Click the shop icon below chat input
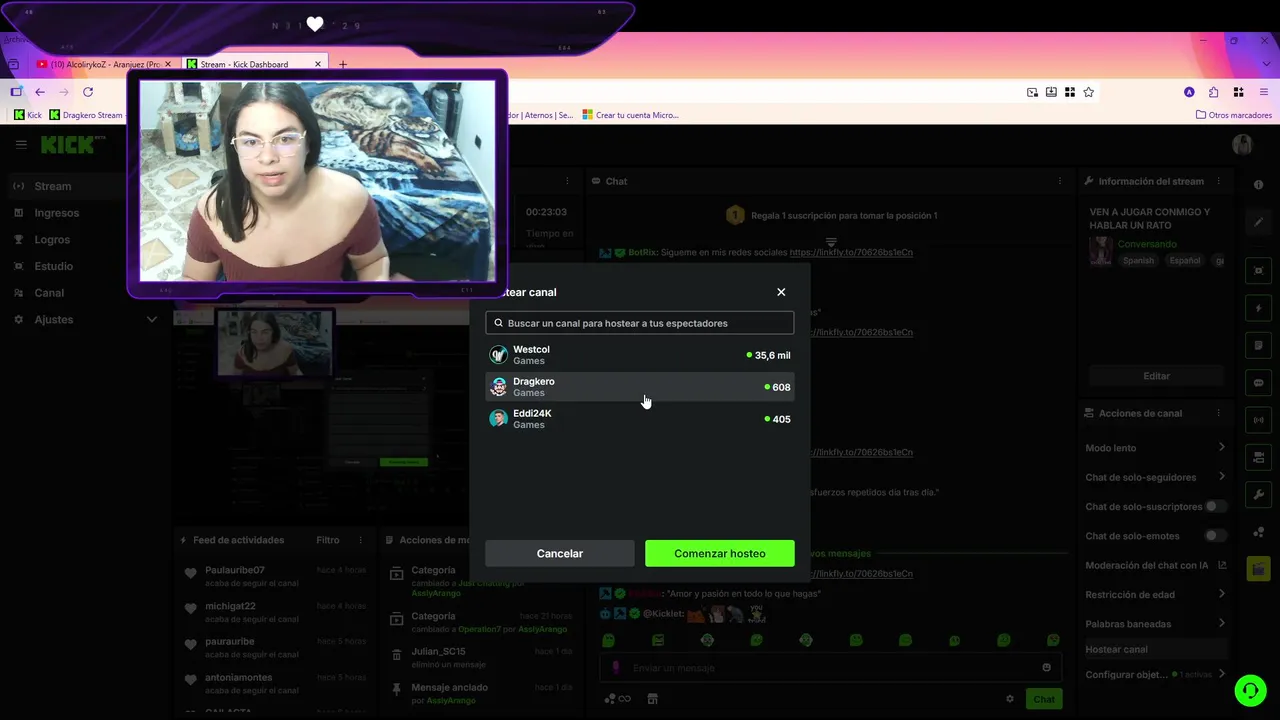 click(x=653, y=699)
